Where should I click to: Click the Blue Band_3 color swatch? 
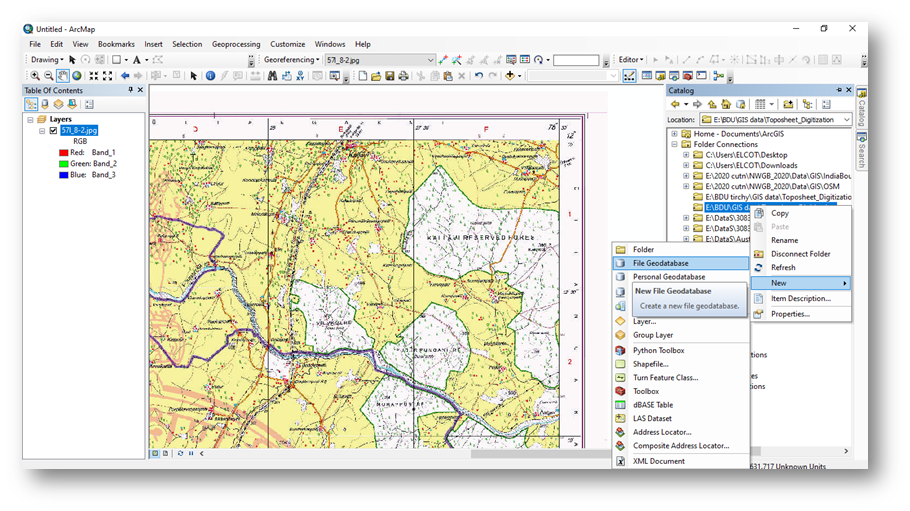pyautogui.click(x=63, y=175)
